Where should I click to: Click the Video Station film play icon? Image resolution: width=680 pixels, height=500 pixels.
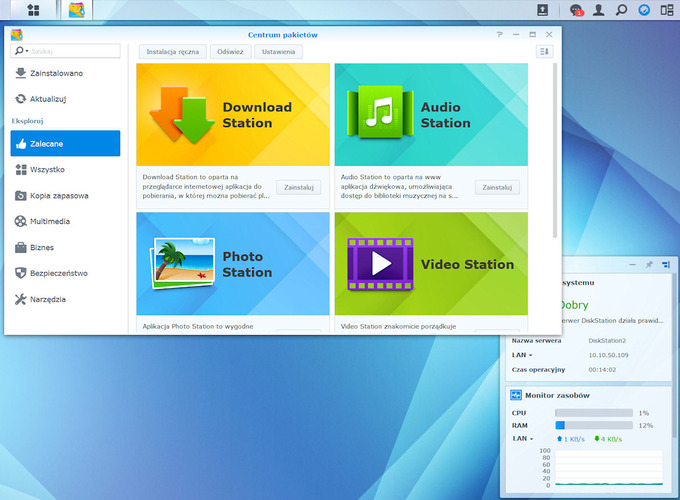[380, 264]
